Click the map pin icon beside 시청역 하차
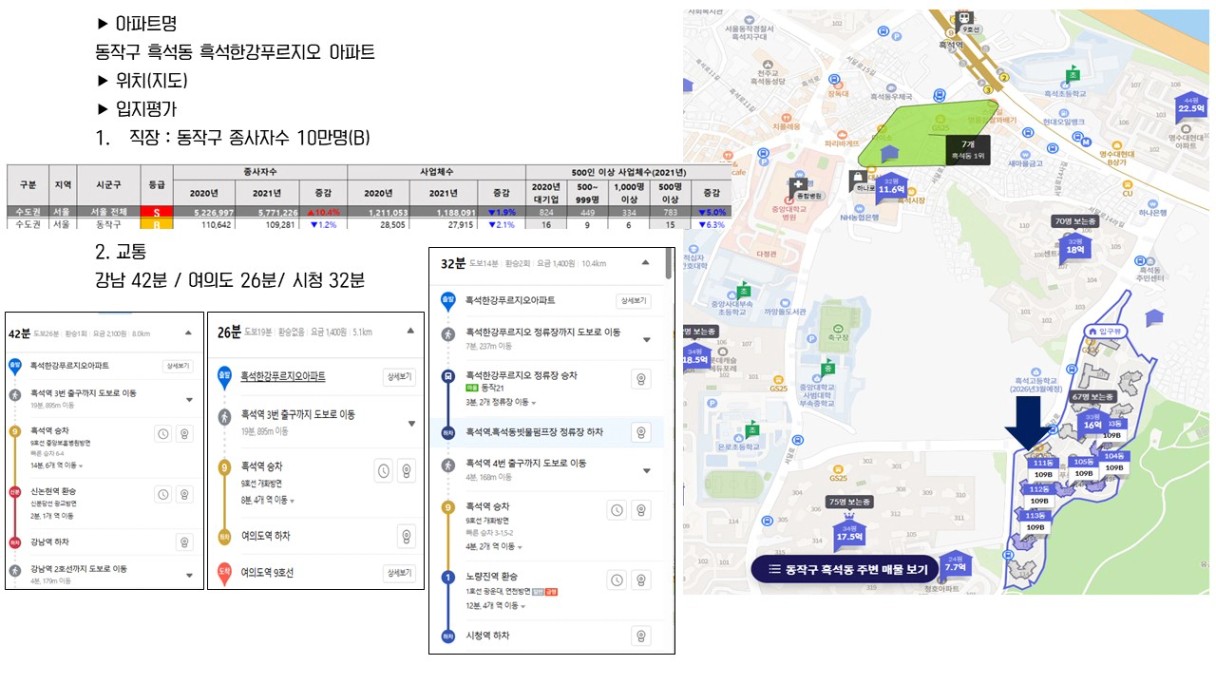 (x=641, y=634)
